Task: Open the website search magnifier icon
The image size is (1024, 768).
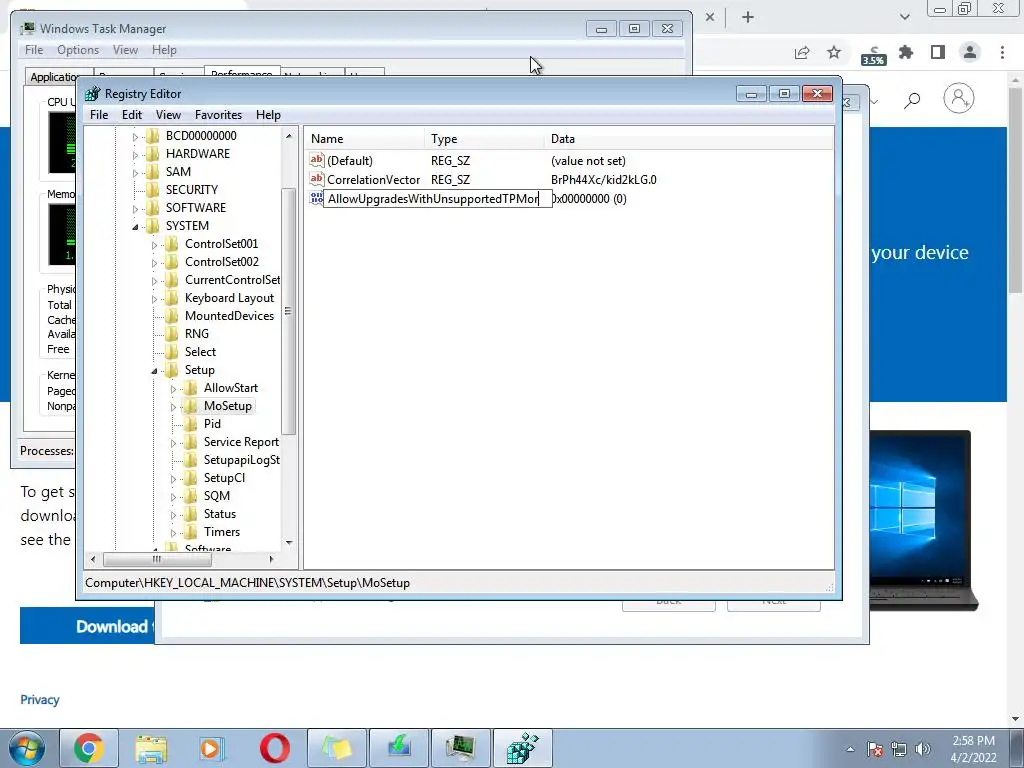Action: tap(912, 100)
